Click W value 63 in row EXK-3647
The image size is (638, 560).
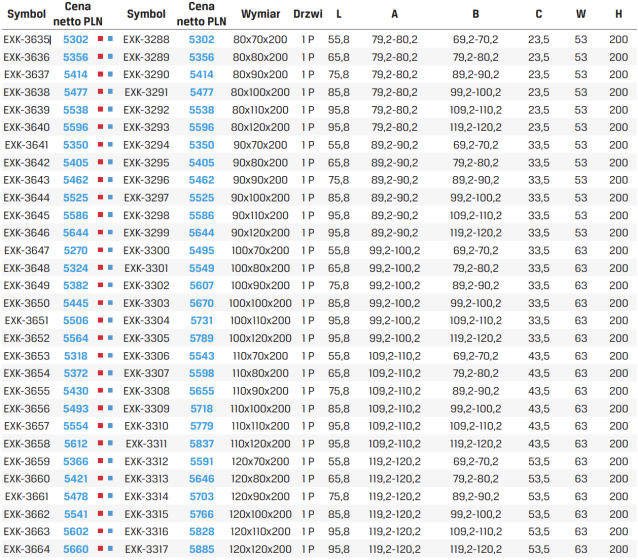click(581, 250)
